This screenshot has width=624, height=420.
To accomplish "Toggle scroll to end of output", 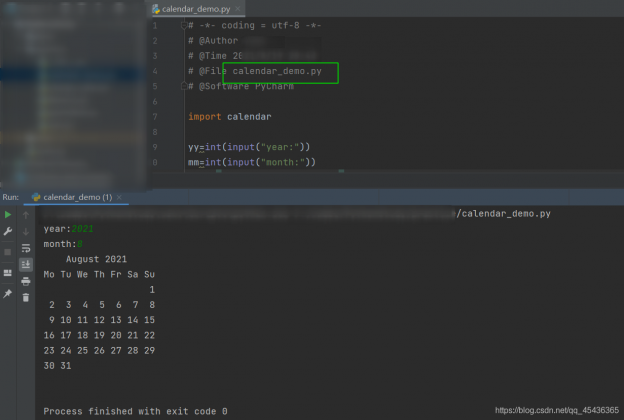I will [x=26, y=264].
